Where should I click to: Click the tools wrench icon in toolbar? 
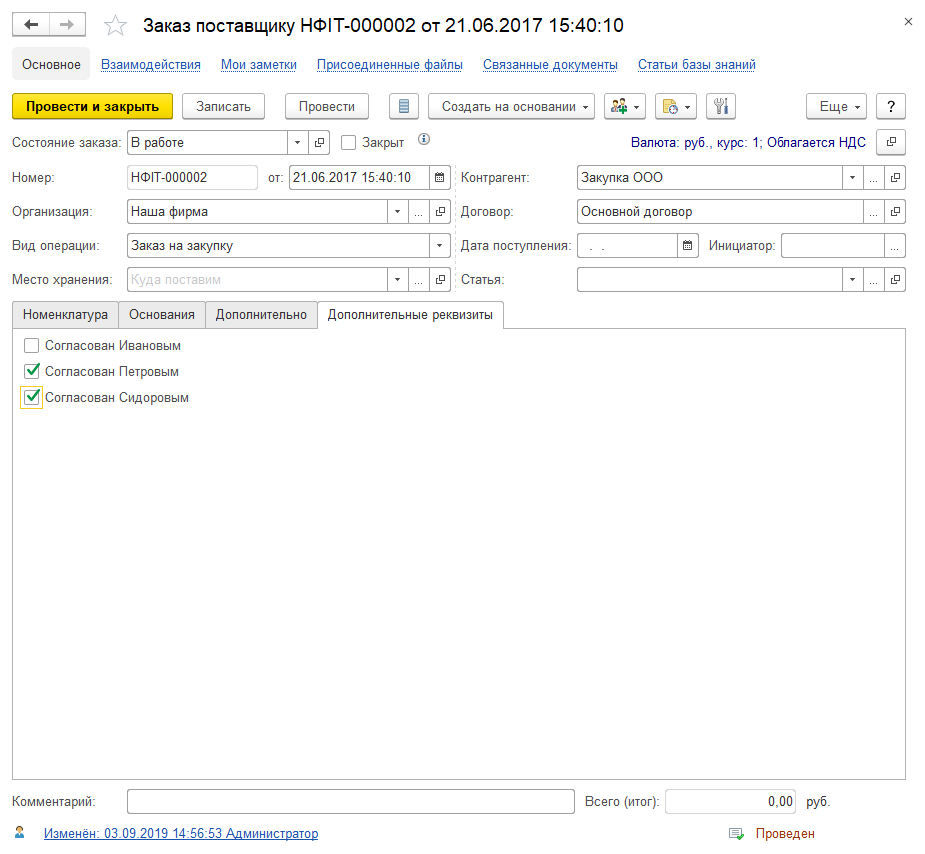click(720, 106)
